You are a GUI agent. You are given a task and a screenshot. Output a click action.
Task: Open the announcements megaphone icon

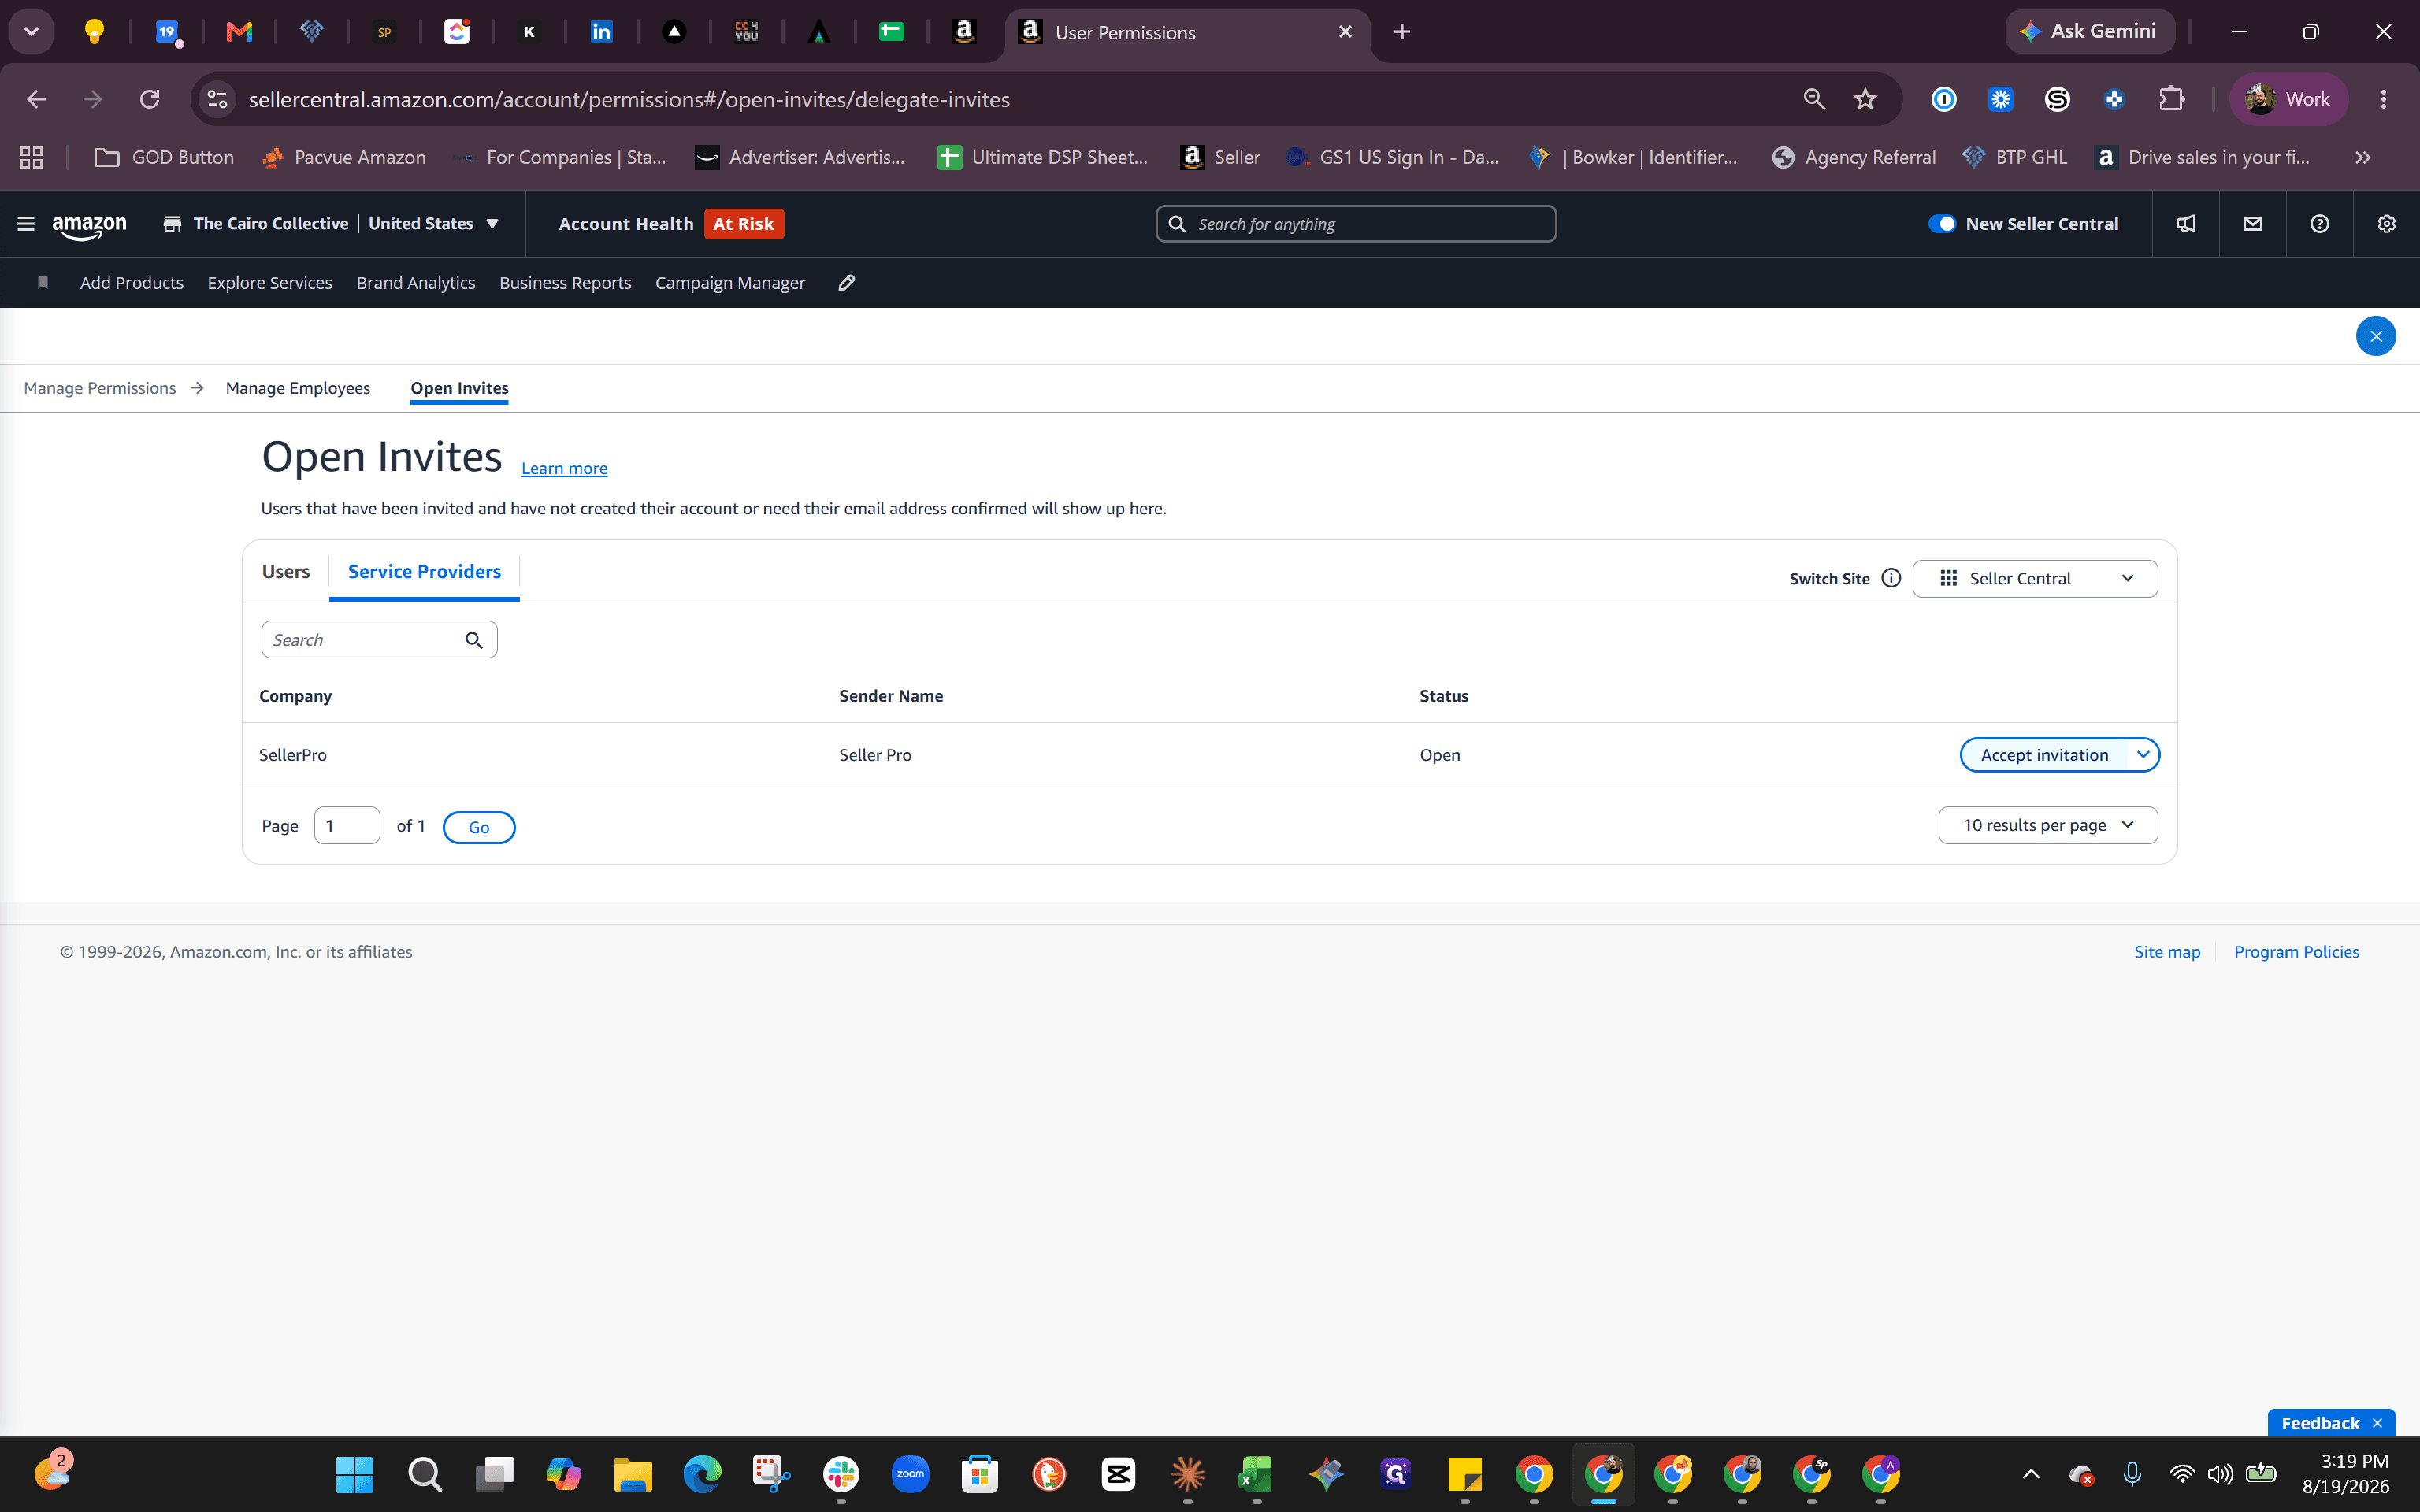[2186, 224]
